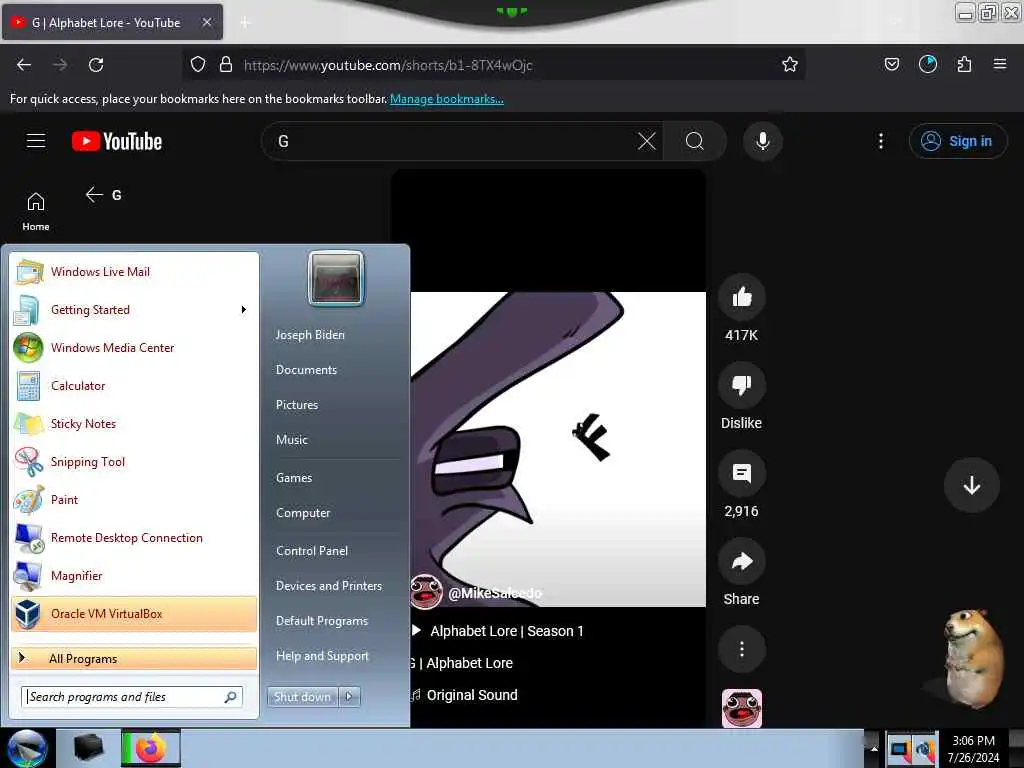1024x768 pixels.
Task: Clear the YouTube search box with X
Action: click(x=647, y=141)
